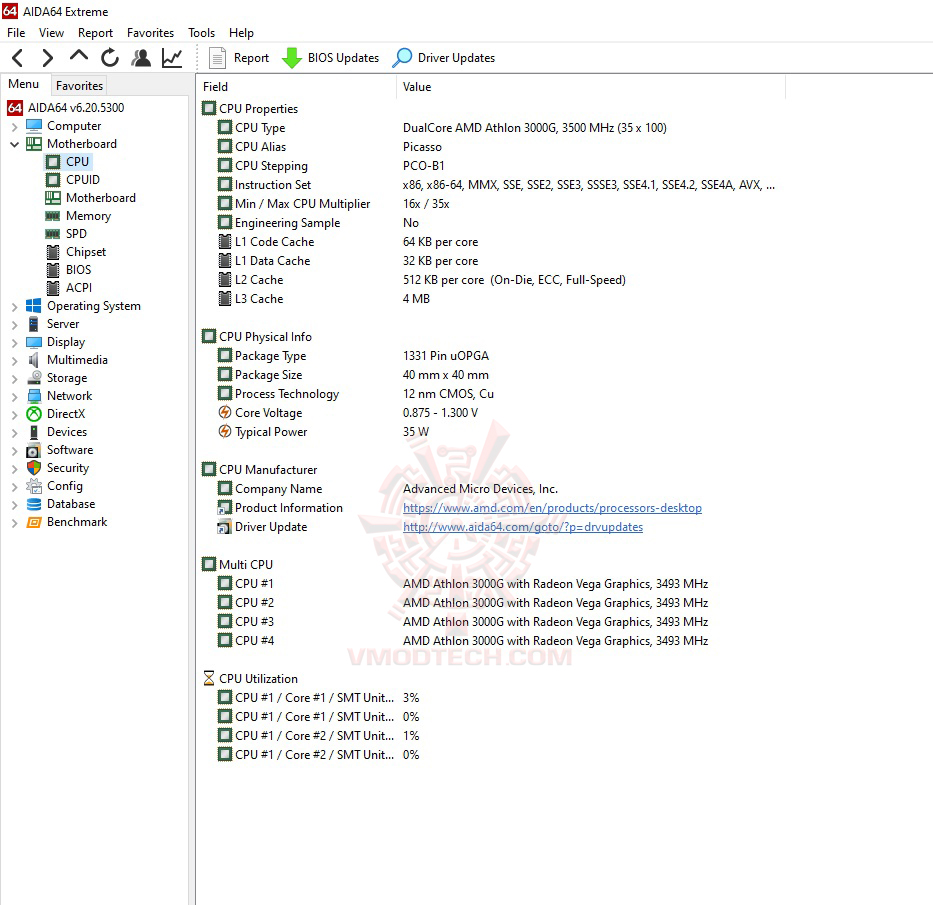Expand the Benchmark tree node
This screenshot has width=933, height=905.
[x=14, y=523]
